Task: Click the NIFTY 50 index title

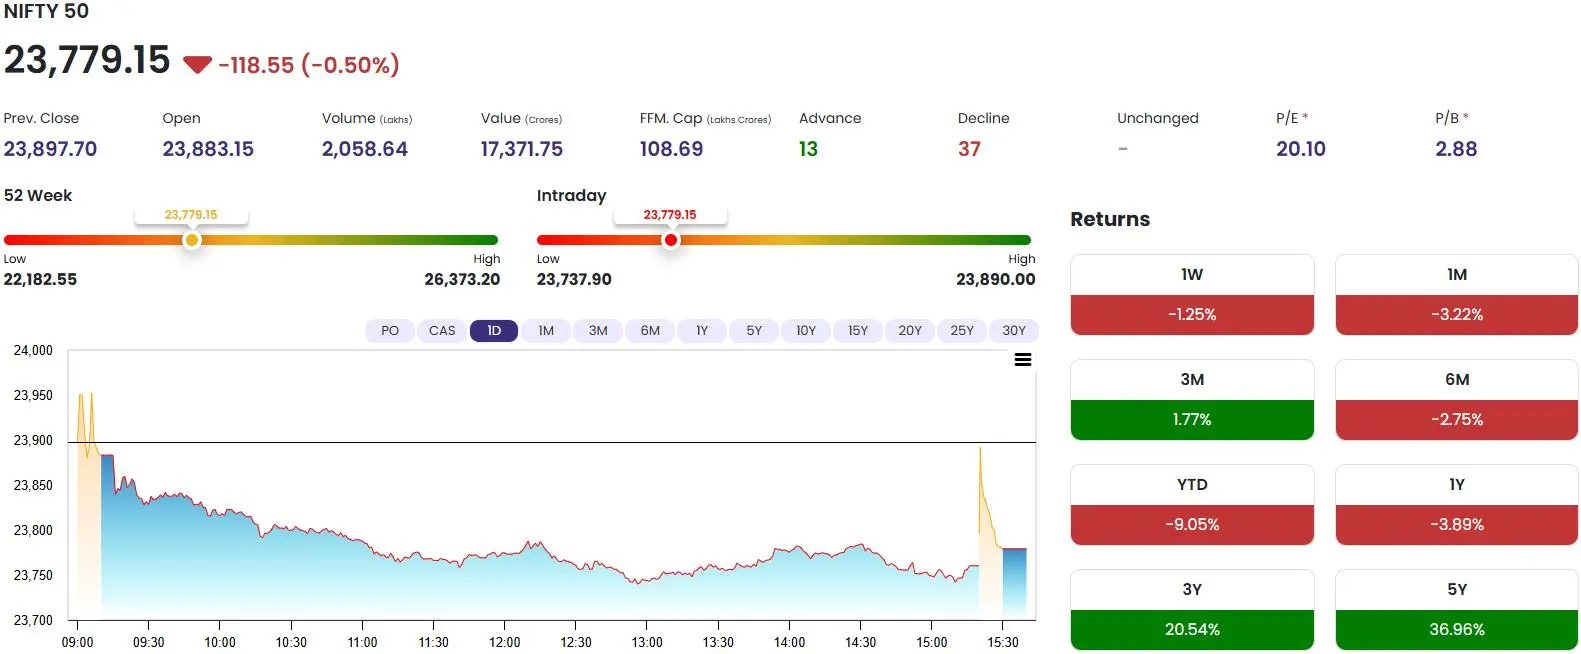Action: click(x=46, y=11)
